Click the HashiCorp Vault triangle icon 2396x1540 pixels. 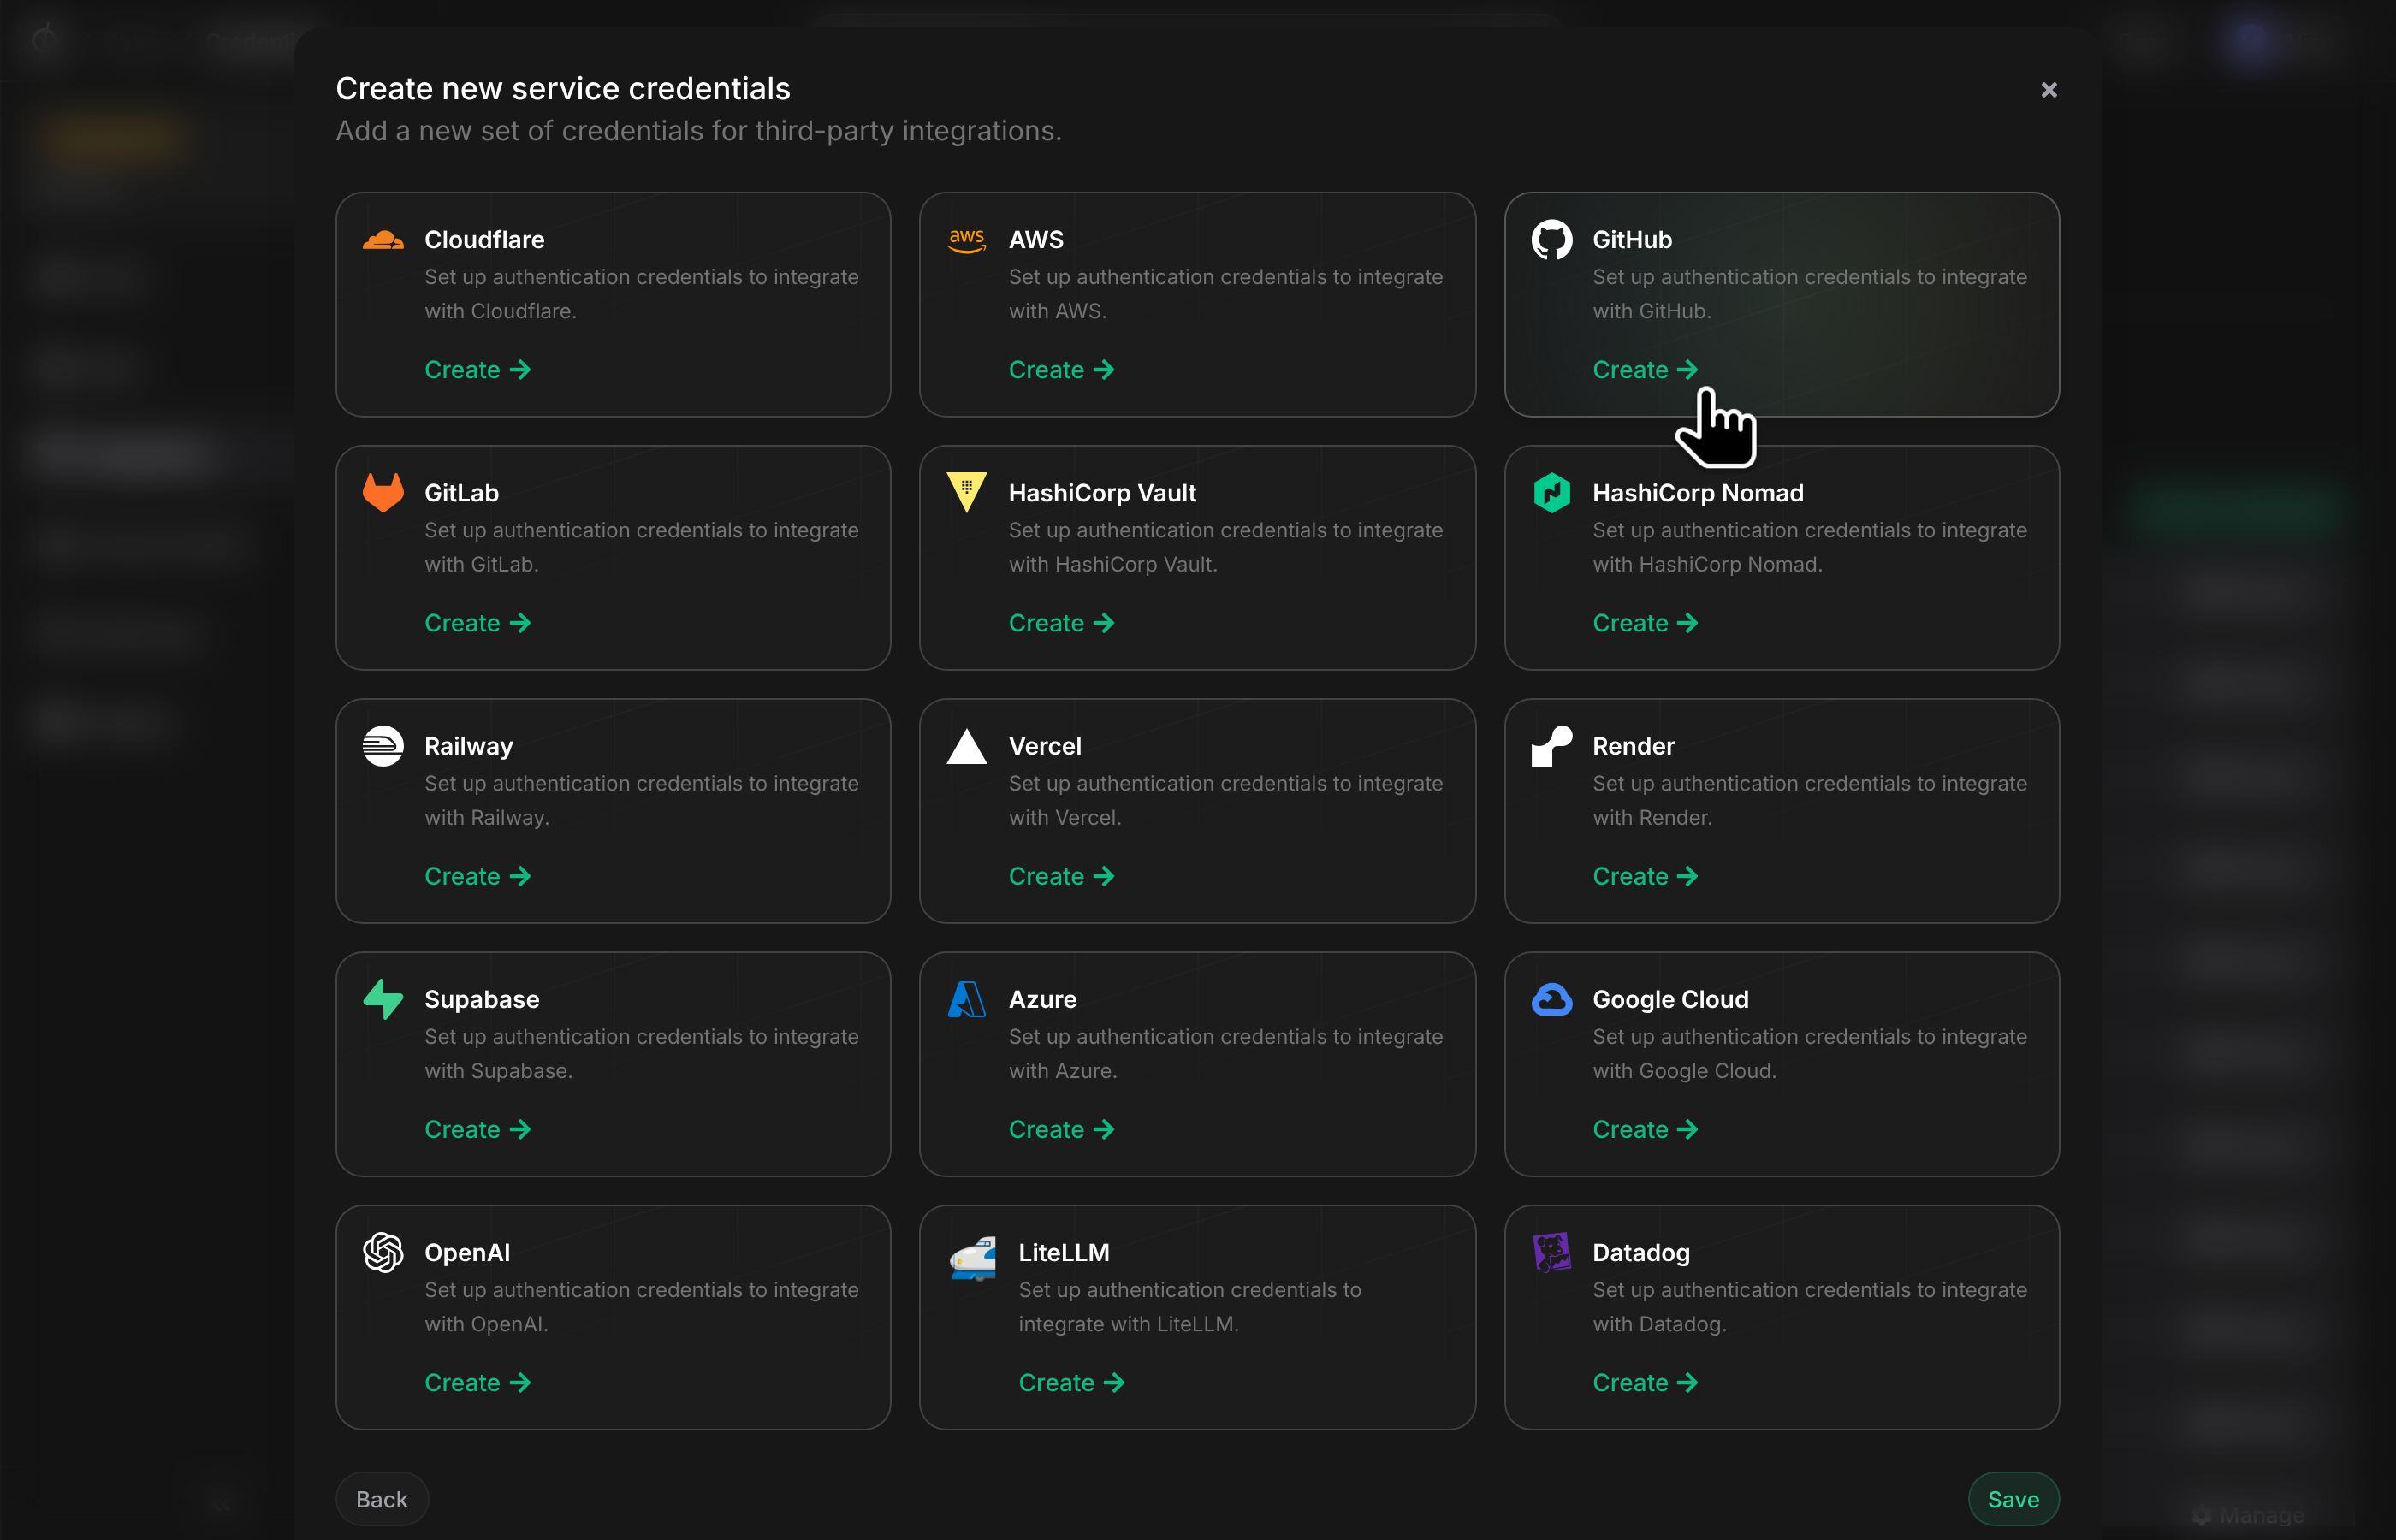point(967,493)
